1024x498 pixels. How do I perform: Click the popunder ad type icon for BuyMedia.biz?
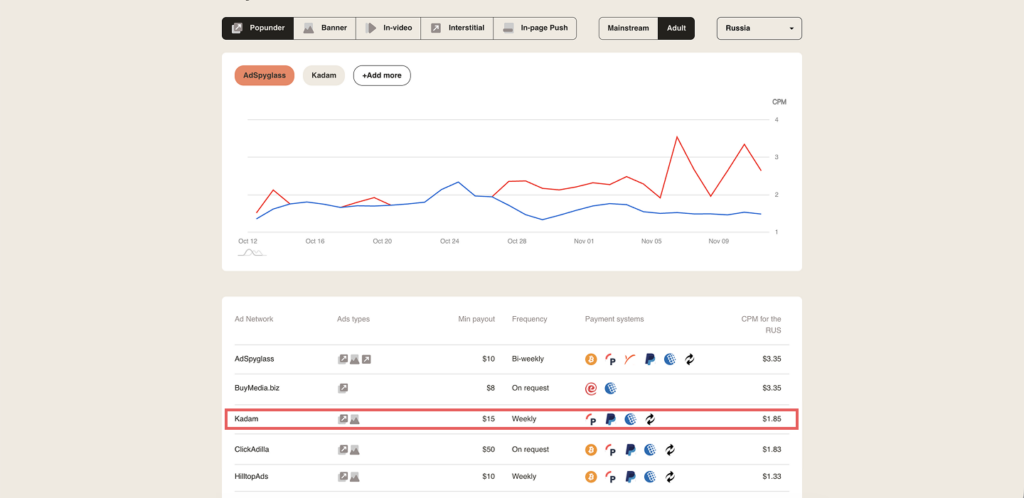(x=343, y=388)
